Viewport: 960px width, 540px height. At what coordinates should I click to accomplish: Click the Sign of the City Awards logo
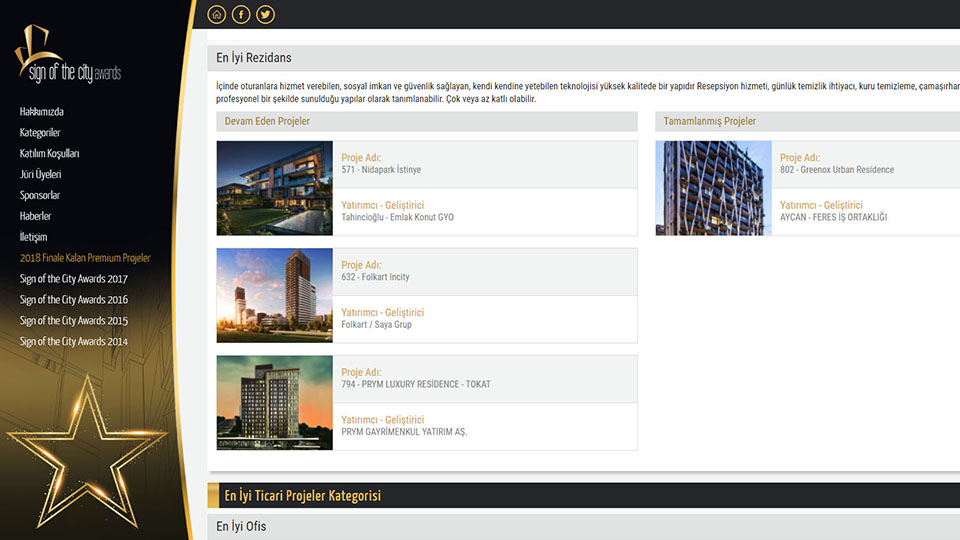point(67,54)
